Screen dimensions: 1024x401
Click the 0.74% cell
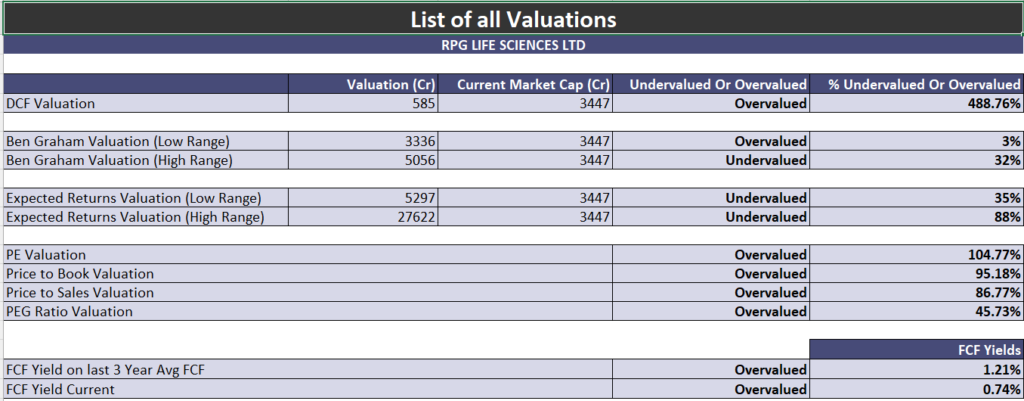pos(916,389)
